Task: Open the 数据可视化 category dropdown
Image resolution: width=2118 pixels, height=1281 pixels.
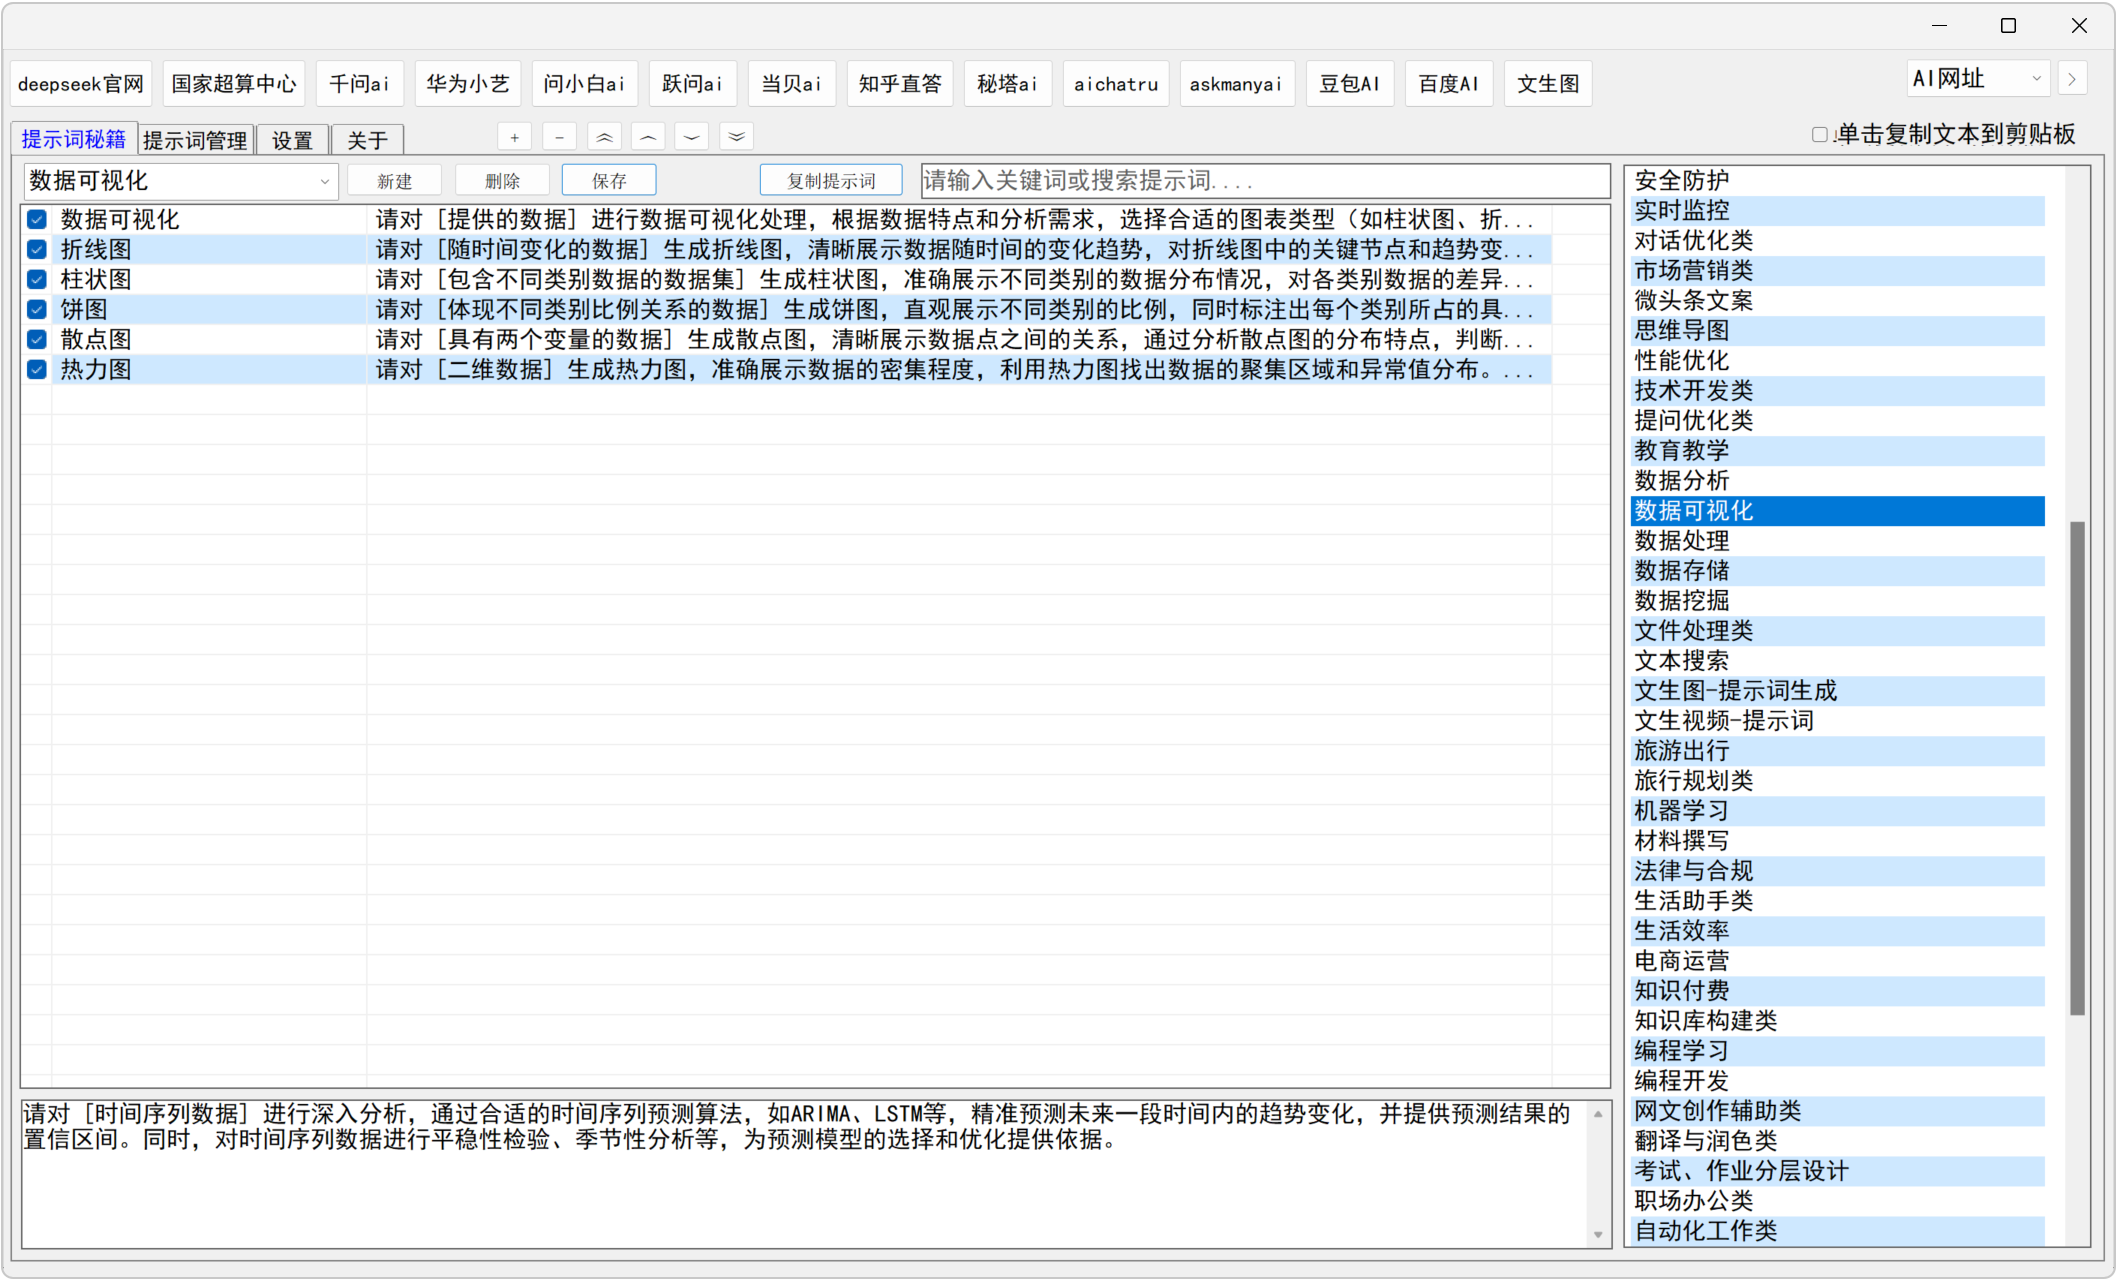Action: tap(181, 181)
